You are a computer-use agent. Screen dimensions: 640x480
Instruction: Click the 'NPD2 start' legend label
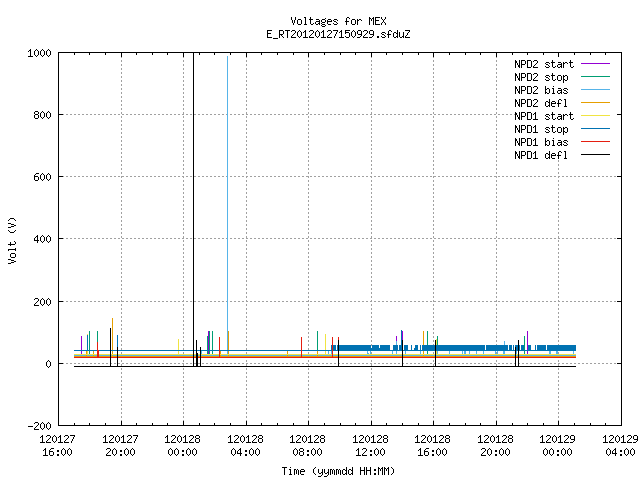pos(544,64)
